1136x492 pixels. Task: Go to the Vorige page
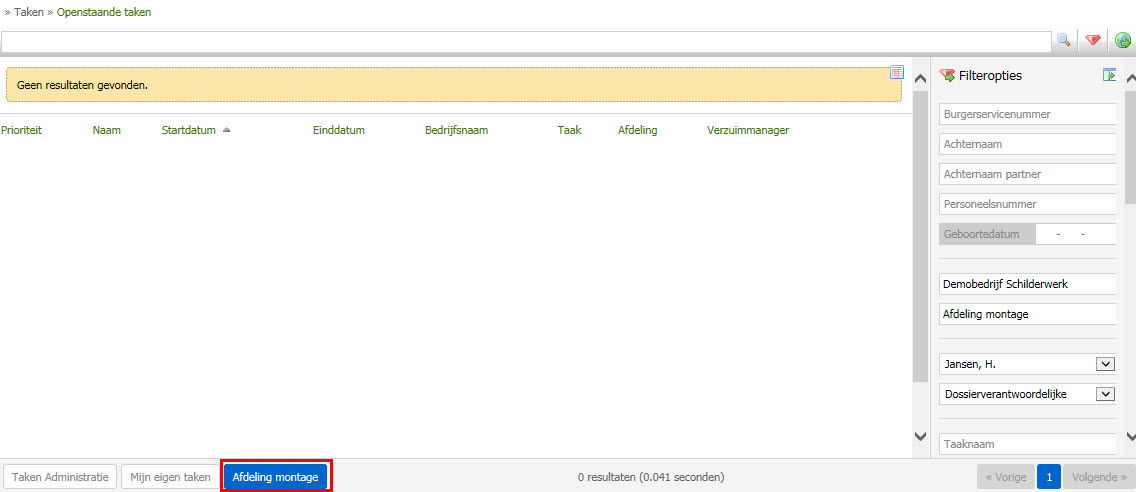pyautogui.click(x=1005, y=477)
